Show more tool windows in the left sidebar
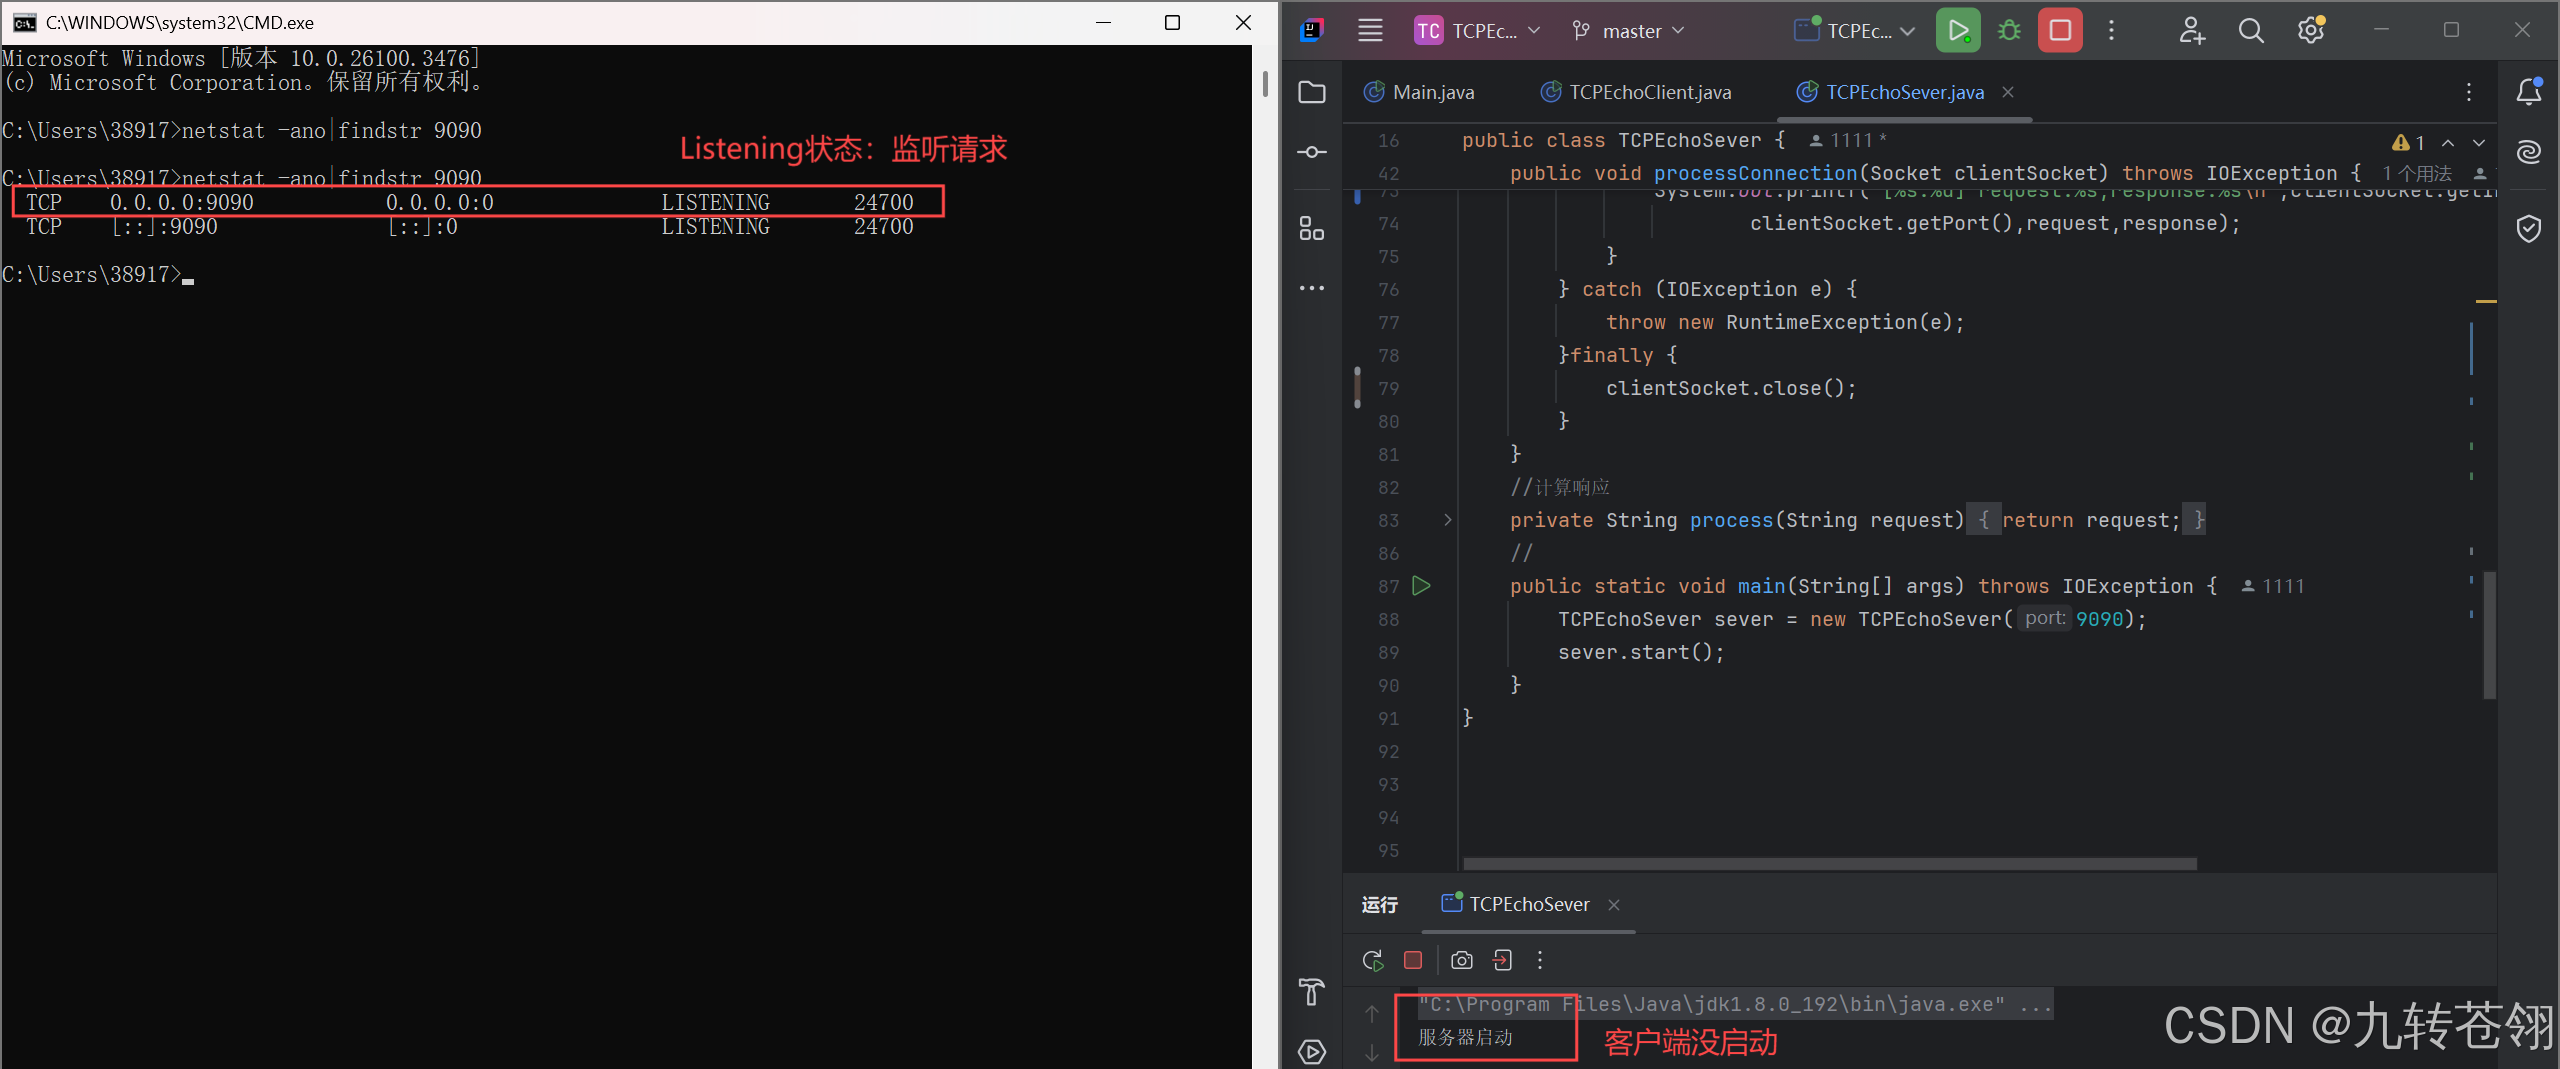Image resolution: width=2560 pixels, height=1069 pixels. [1312, 288]
